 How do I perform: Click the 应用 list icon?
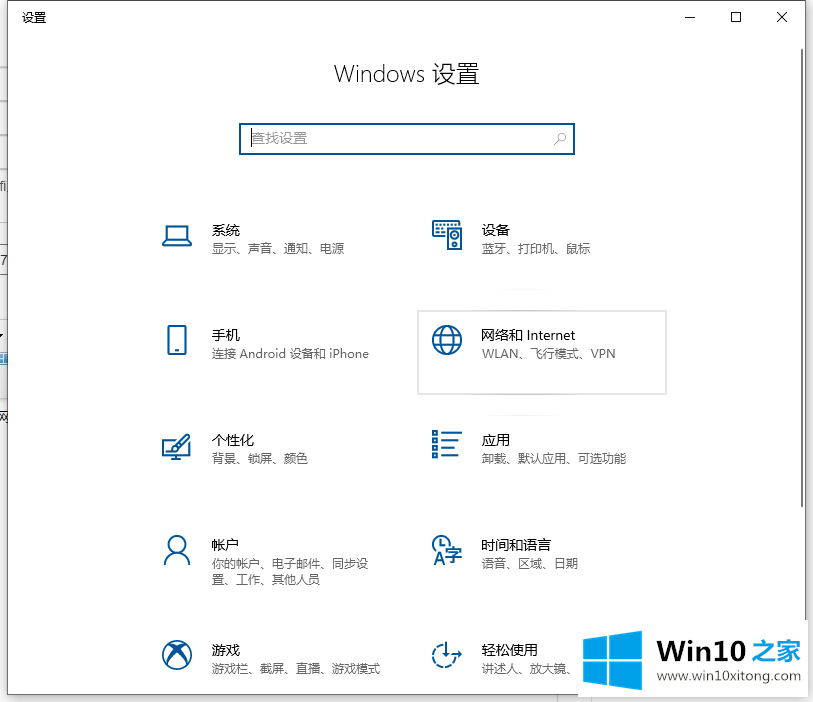(447, 444)
